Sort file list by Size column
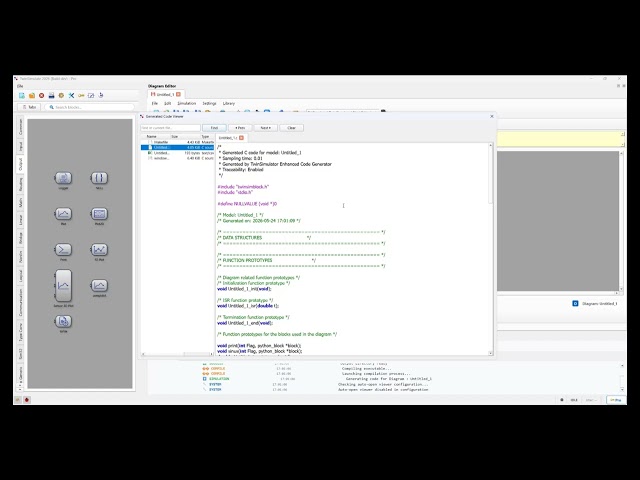The height and width of the screenshot is (480, 640). [185, 136]
